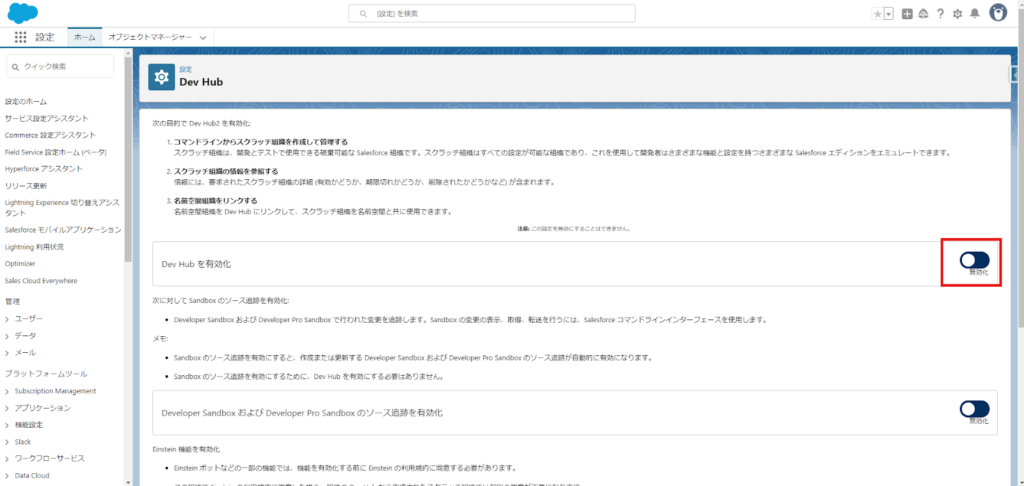Open the オブジェクトマネージャー tab
The width and height of the screenshot is (1024, 486).
coord(150,37)
